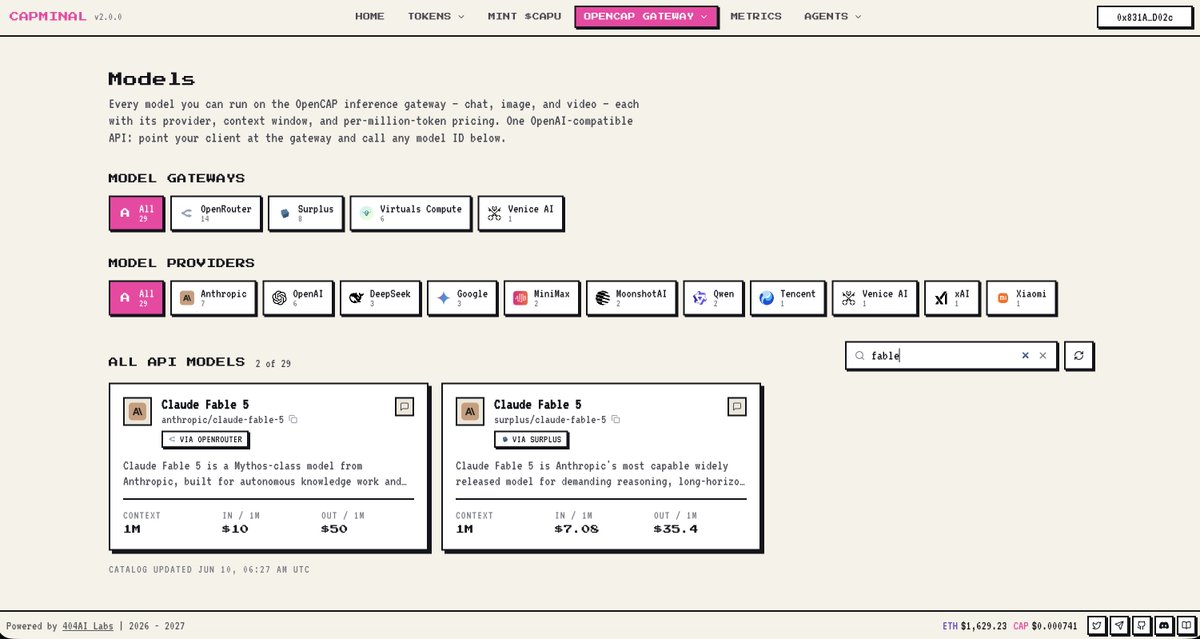Filter providers by MiniMax
The width and height of the screenshot is (1200, 639).
(541, 298)
